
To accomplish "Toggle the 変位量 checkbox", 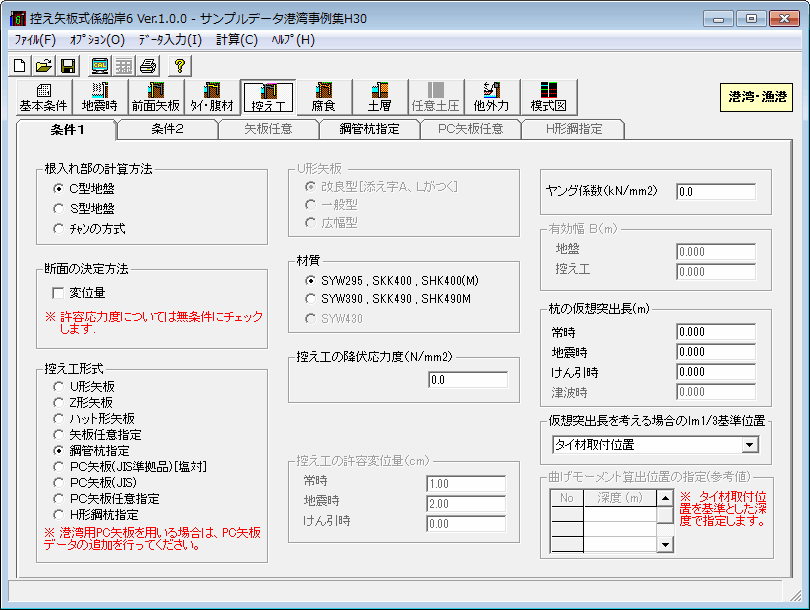I will [58, 293].
